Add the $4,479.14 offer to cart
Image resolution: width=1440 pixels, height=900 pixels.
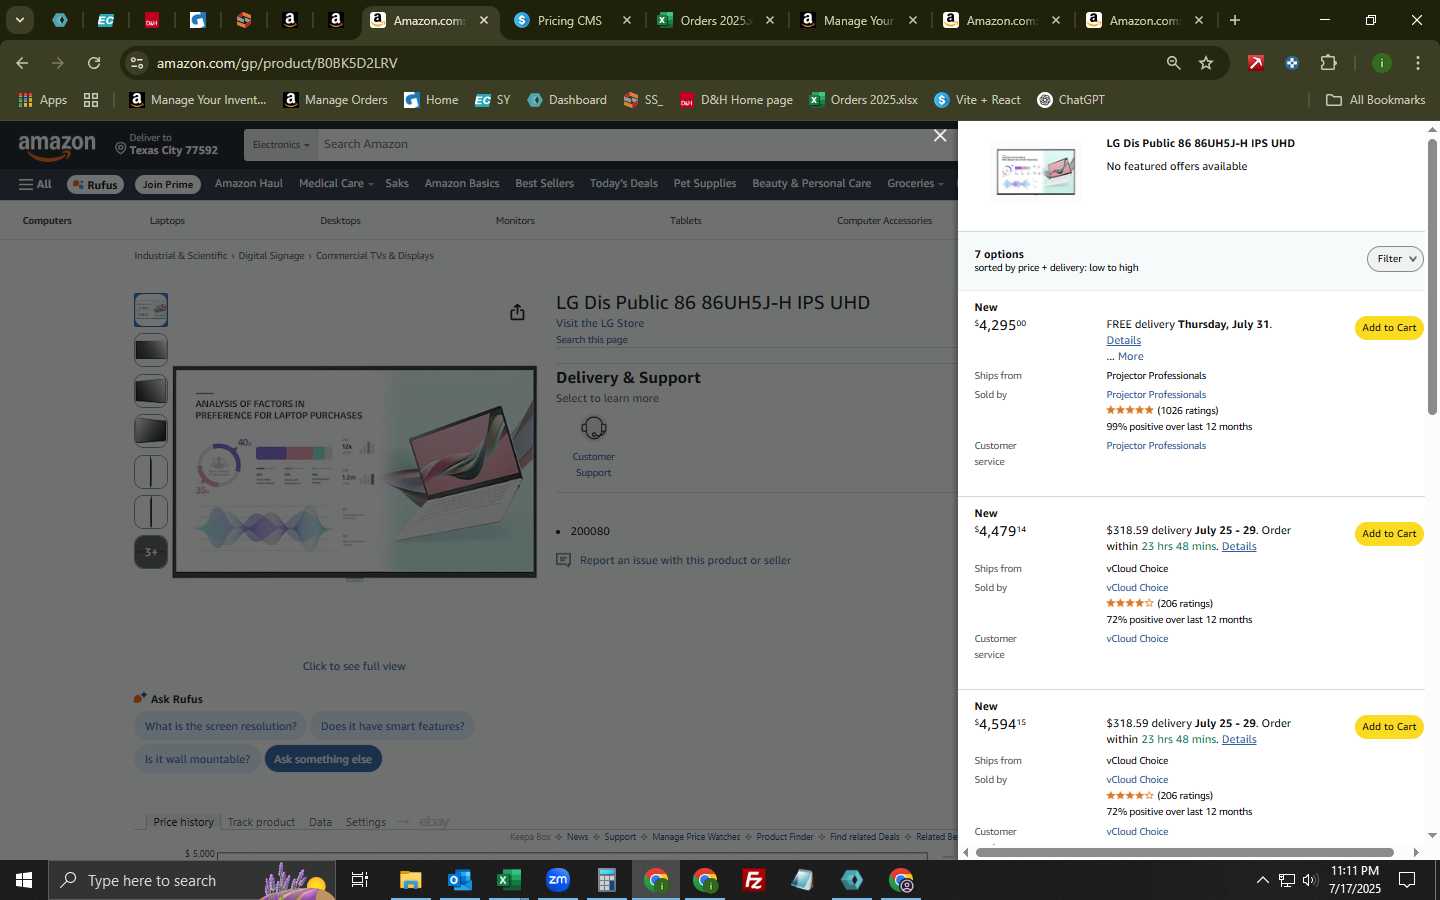point(1389,534)
